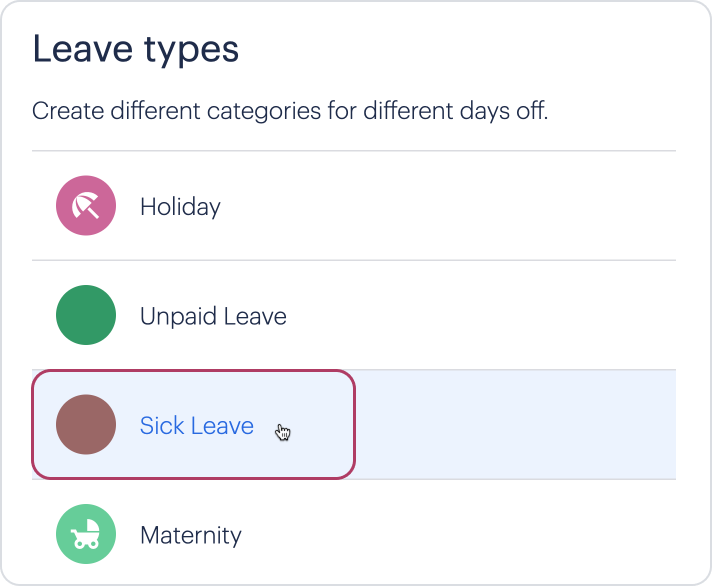Screen dimensions: 712x586
Task: Click the green stroller Maternity icon
Action: (86, 534)
